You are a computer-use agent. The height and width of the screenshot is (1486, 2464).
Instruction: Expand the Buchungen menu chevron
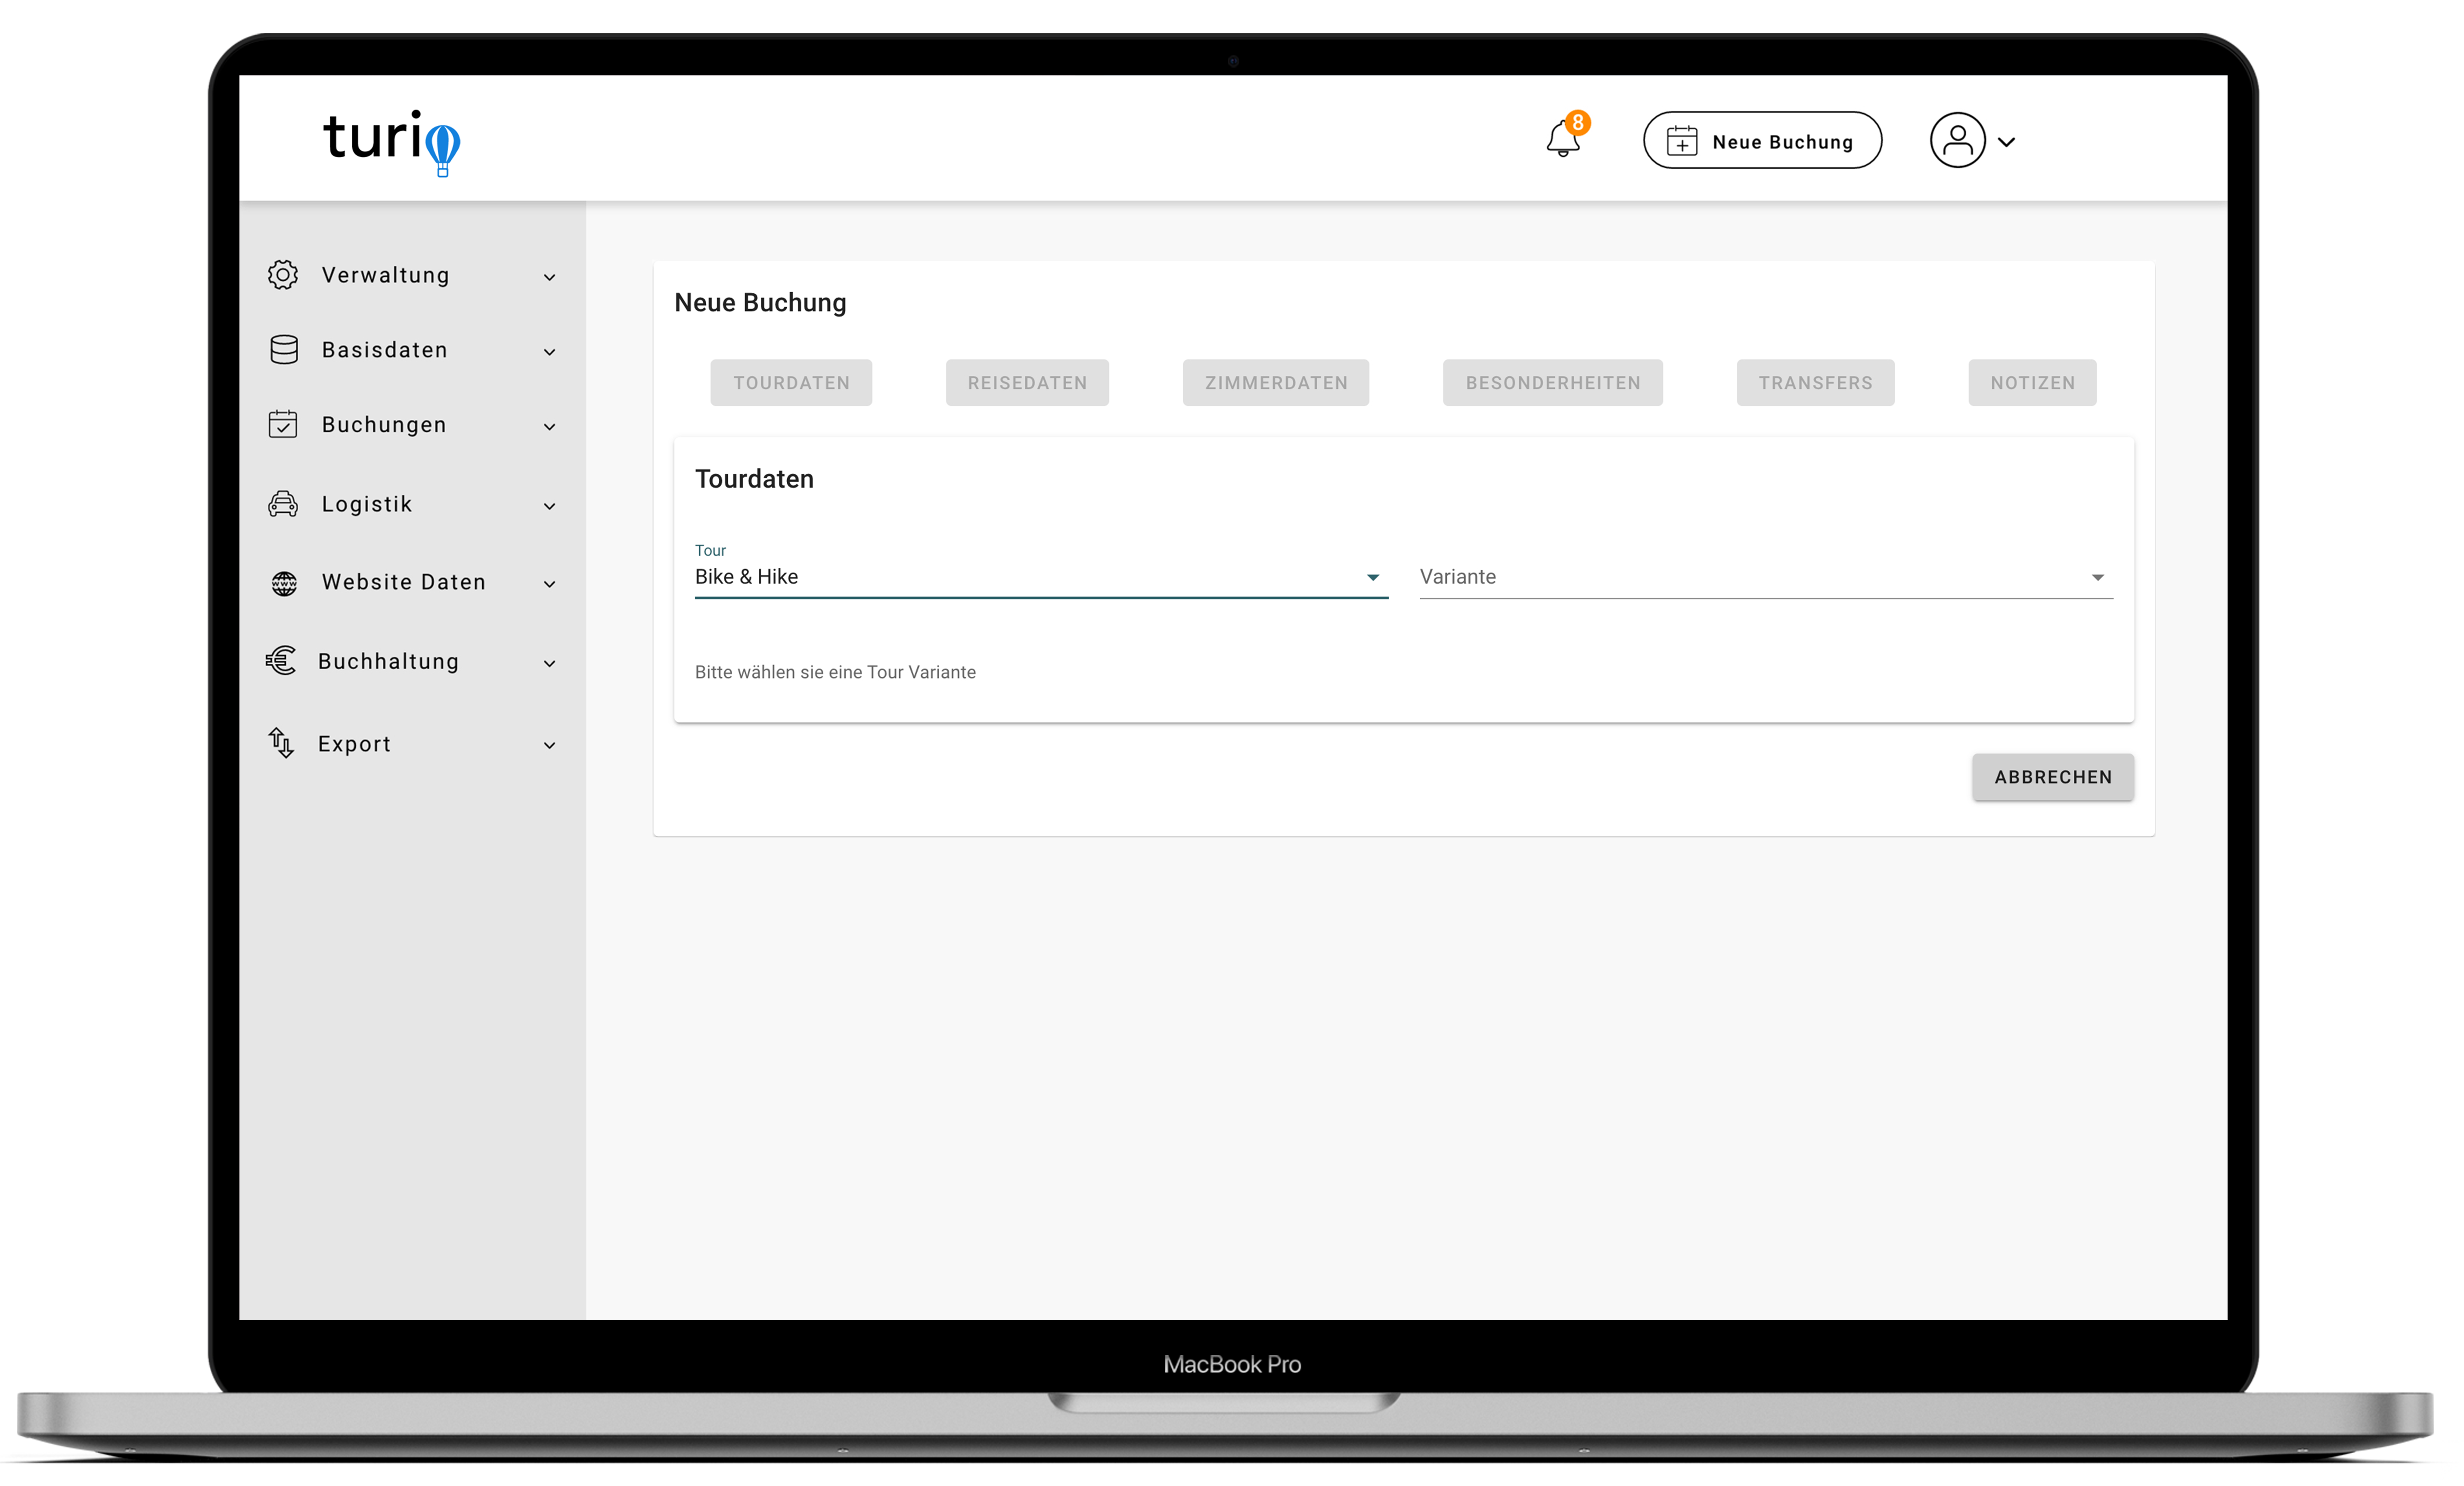point(549,427)
